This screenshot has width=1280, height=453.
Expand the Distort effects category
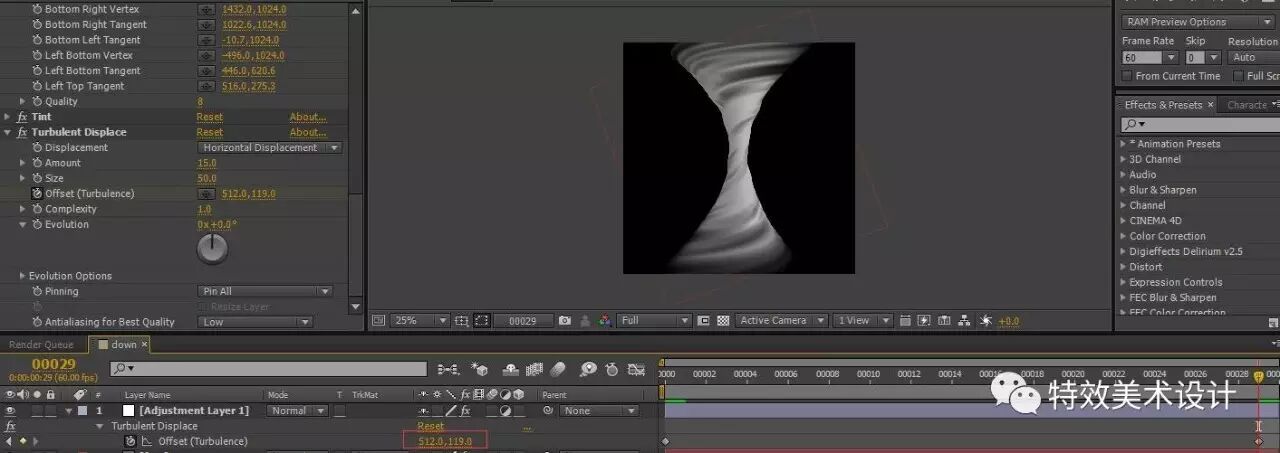coord(1123,267)
